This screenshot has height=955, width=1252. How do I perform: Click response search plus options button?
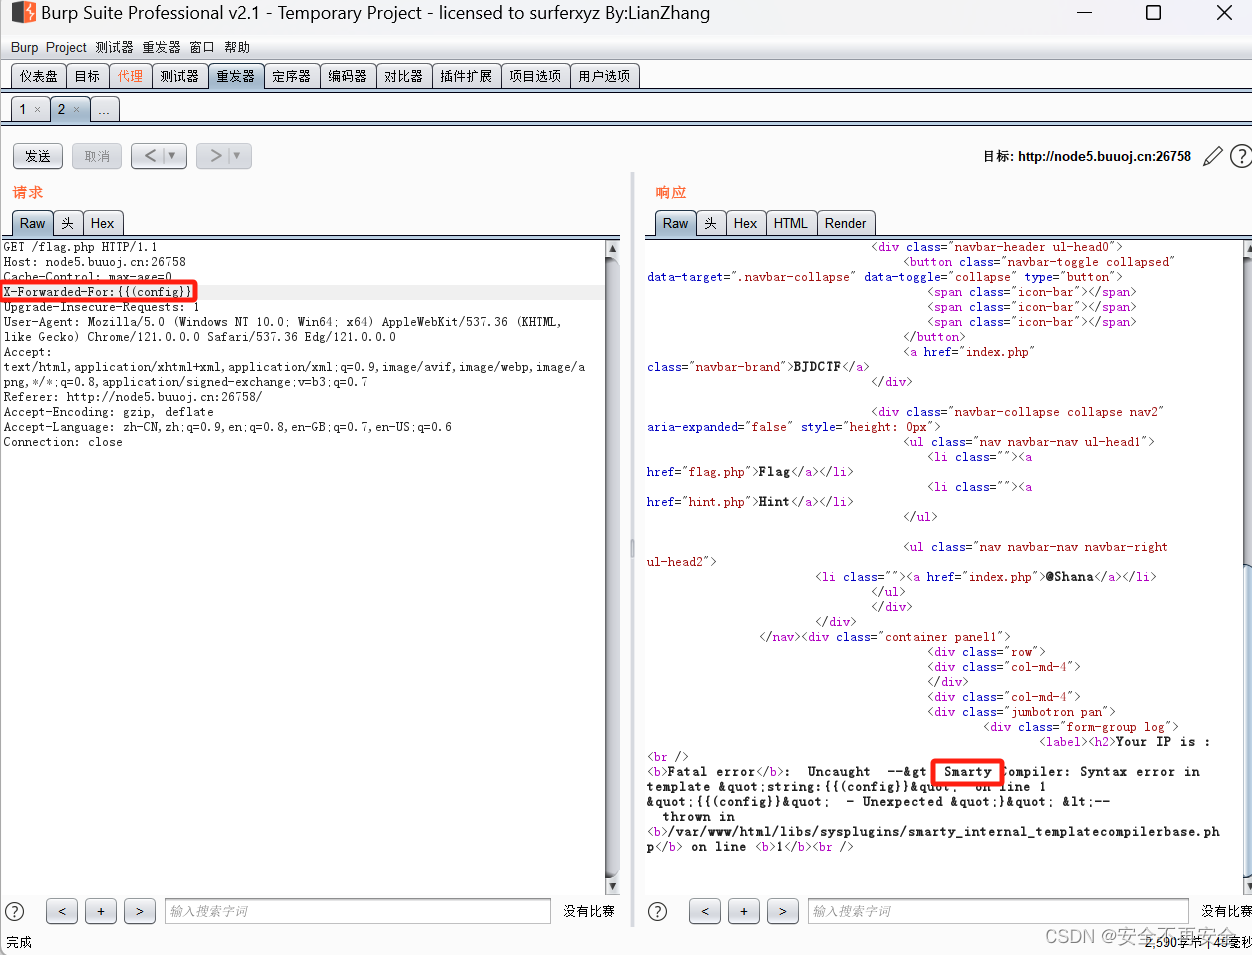pyautogui.click(x=744, y=911)
